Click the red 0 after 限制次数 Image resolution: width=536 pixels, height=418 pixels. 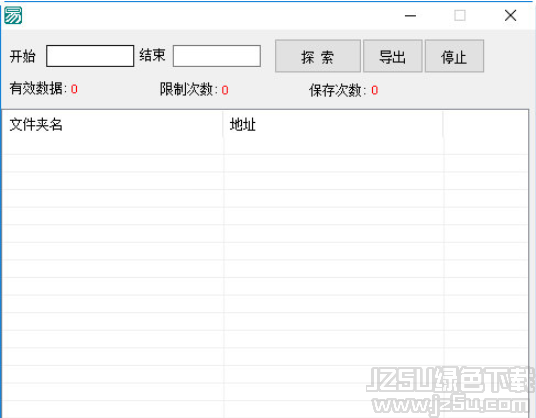[225, 90]
